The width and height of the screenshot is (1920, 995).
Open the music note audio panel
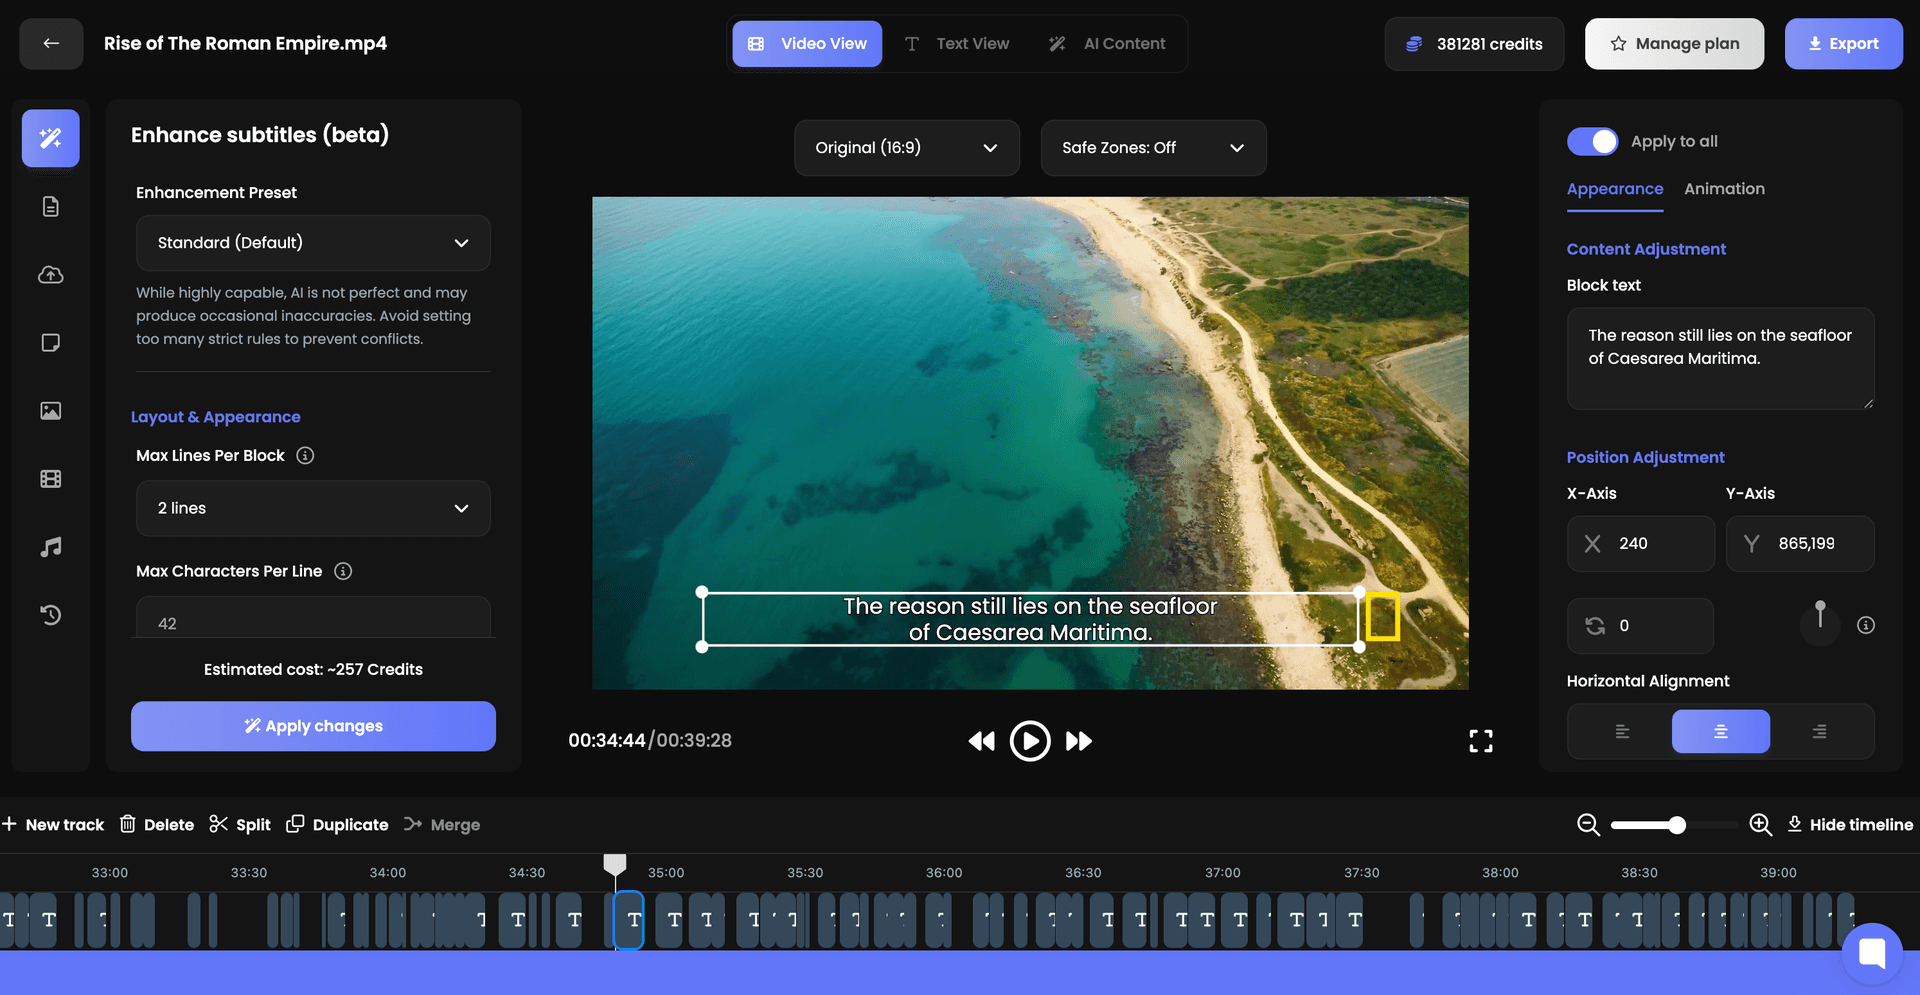51,547
